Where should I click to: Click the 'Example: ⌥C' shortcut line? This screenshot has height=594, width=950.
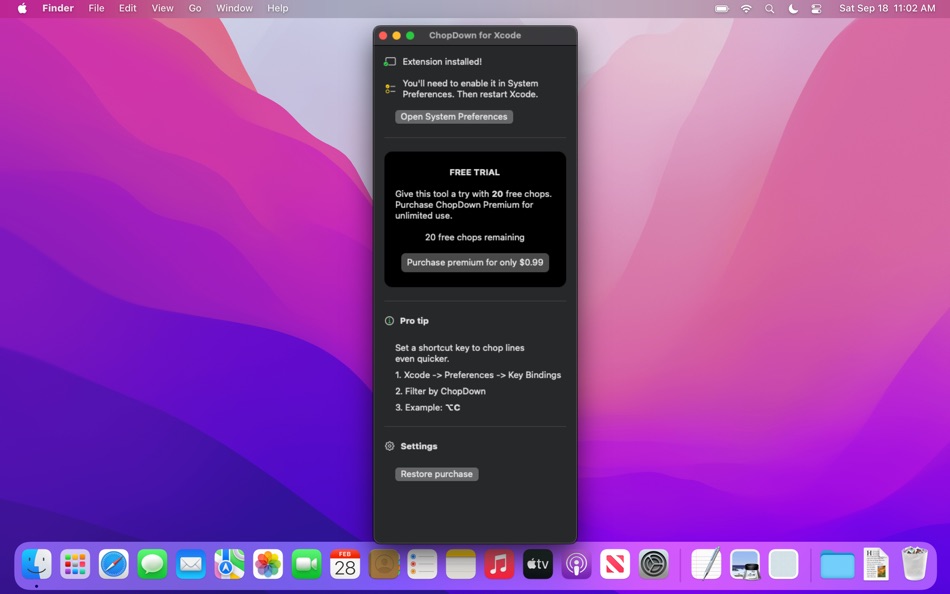(428, 408)
